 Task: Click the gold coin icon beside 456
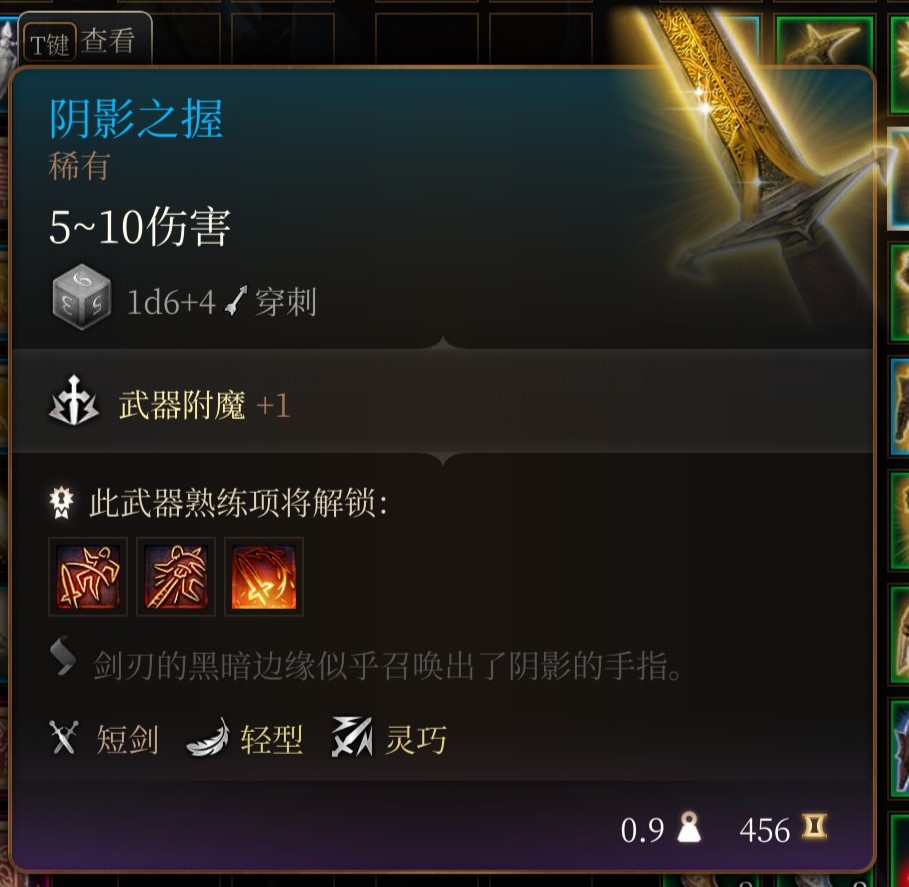pos(815,826)
